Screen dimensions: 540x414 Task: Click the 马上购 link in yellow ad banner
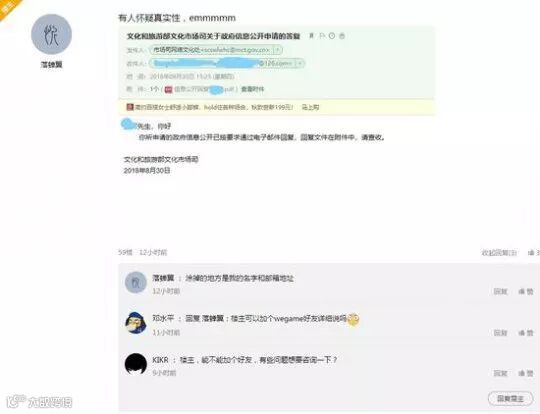click(310, 107)
